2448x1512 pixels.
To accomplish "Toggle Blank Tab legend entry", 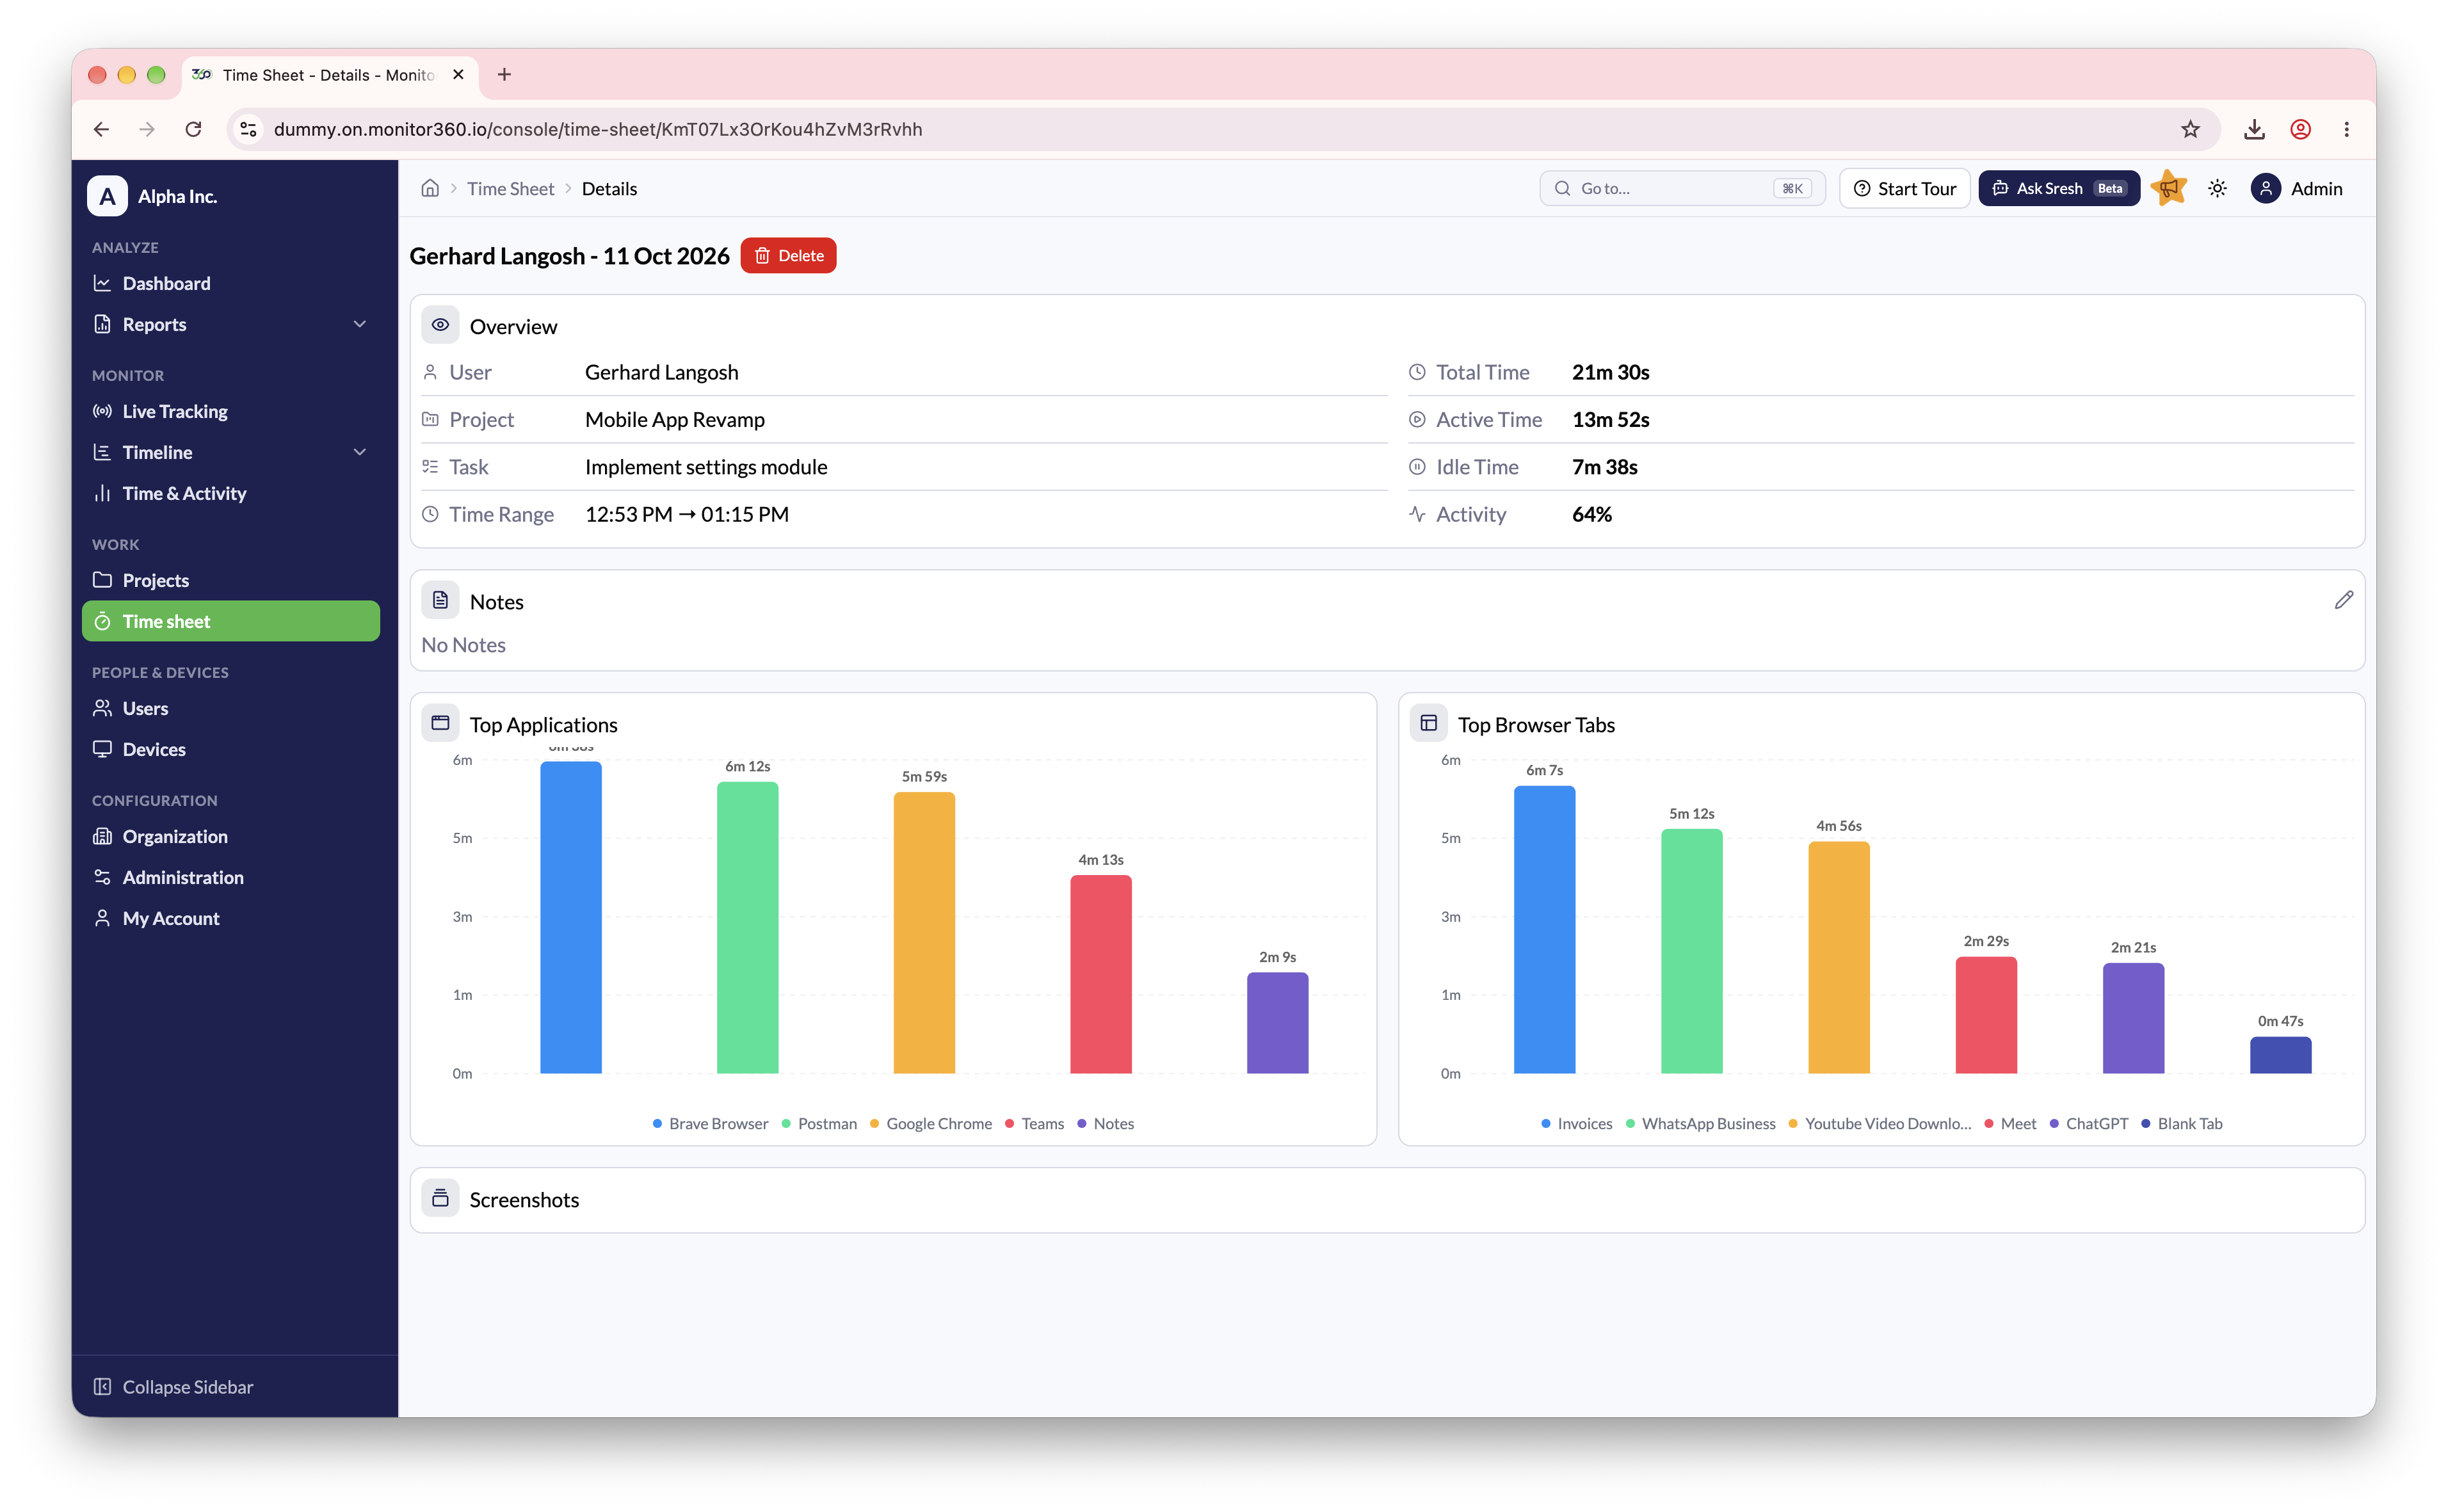I will click(2182, 1123).
